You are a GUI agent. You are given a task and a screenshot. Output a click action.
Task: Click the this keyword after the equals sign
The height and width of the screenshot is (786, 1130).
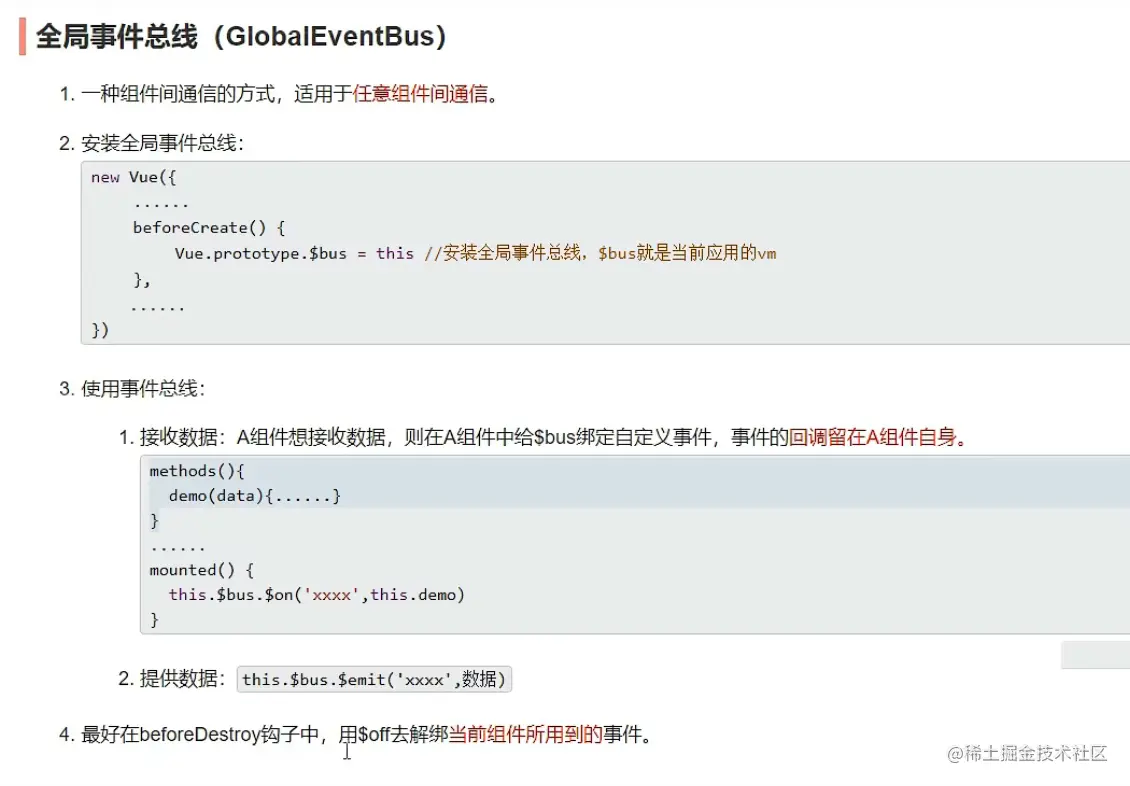click(x=395, y=254)
